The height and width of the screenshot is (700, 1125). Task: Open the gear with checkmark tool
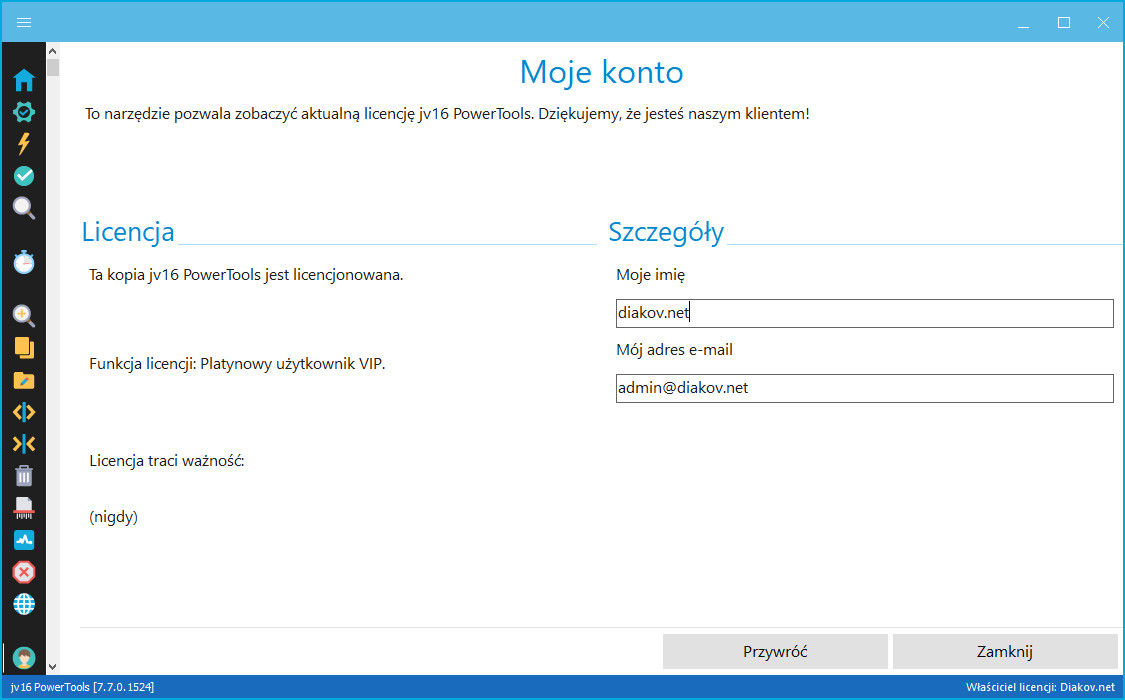click(x=24, y=112)
